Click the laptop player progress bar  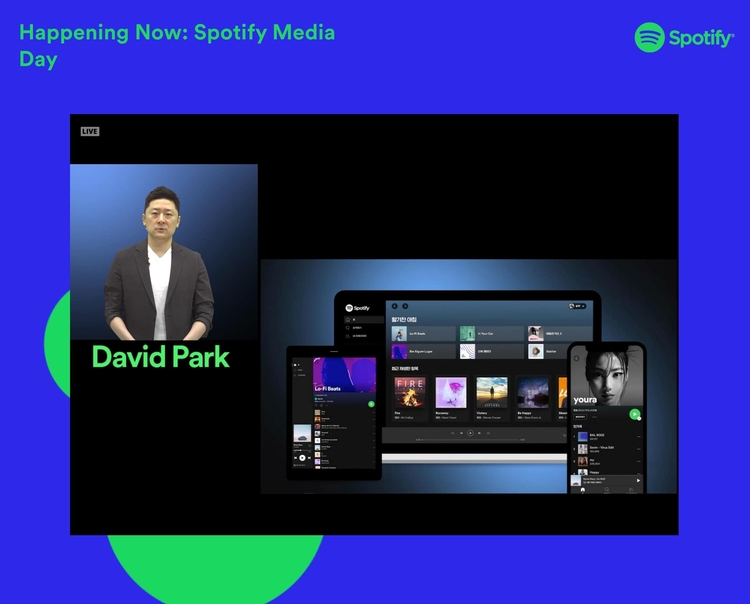coord(470,440)
